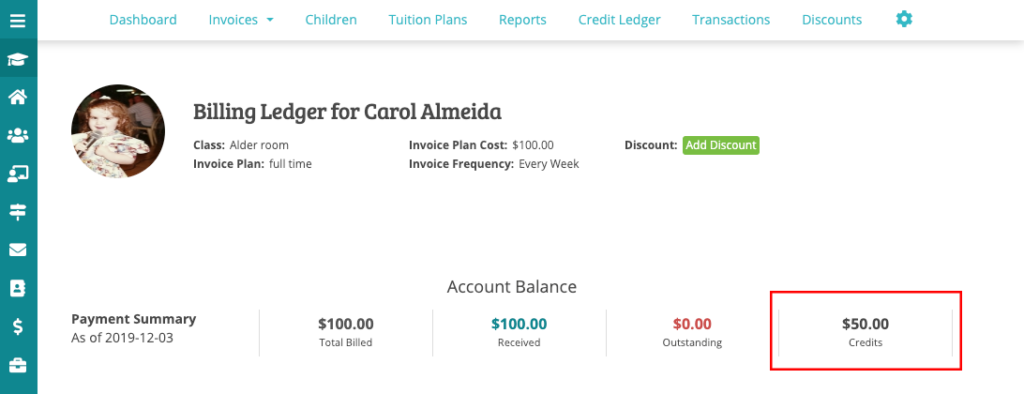Click the envelope messages sidebar icon
The height and width of the screenshot is (394, 1024).
point(18,250)
